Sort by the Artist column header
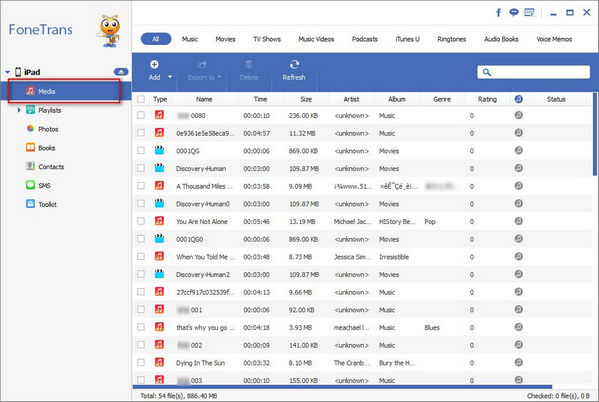Screen dimensions: 599x402 (351, 99)
